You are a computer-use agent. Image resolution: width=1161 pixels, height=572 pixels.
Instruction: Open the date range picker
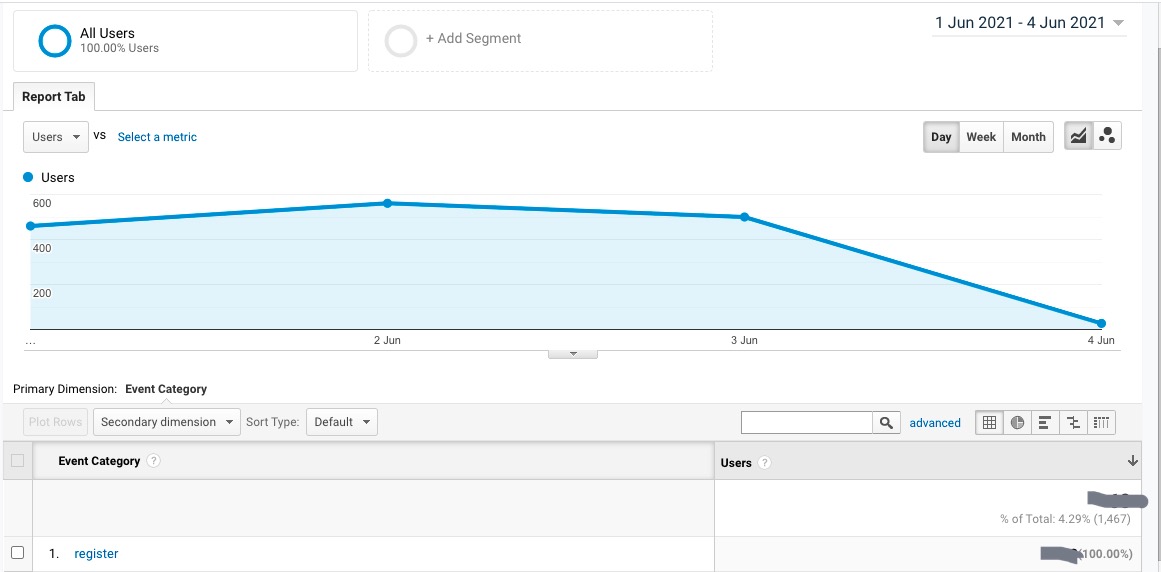point(1029,23)
